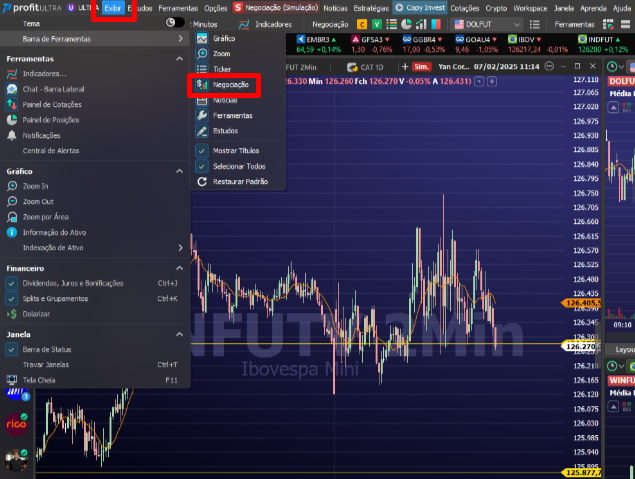Image resolution: width=635 pixels, height=479 pixels.
Task: Uncheck Mostrar Títulos
Action: (x=202, y=151)
